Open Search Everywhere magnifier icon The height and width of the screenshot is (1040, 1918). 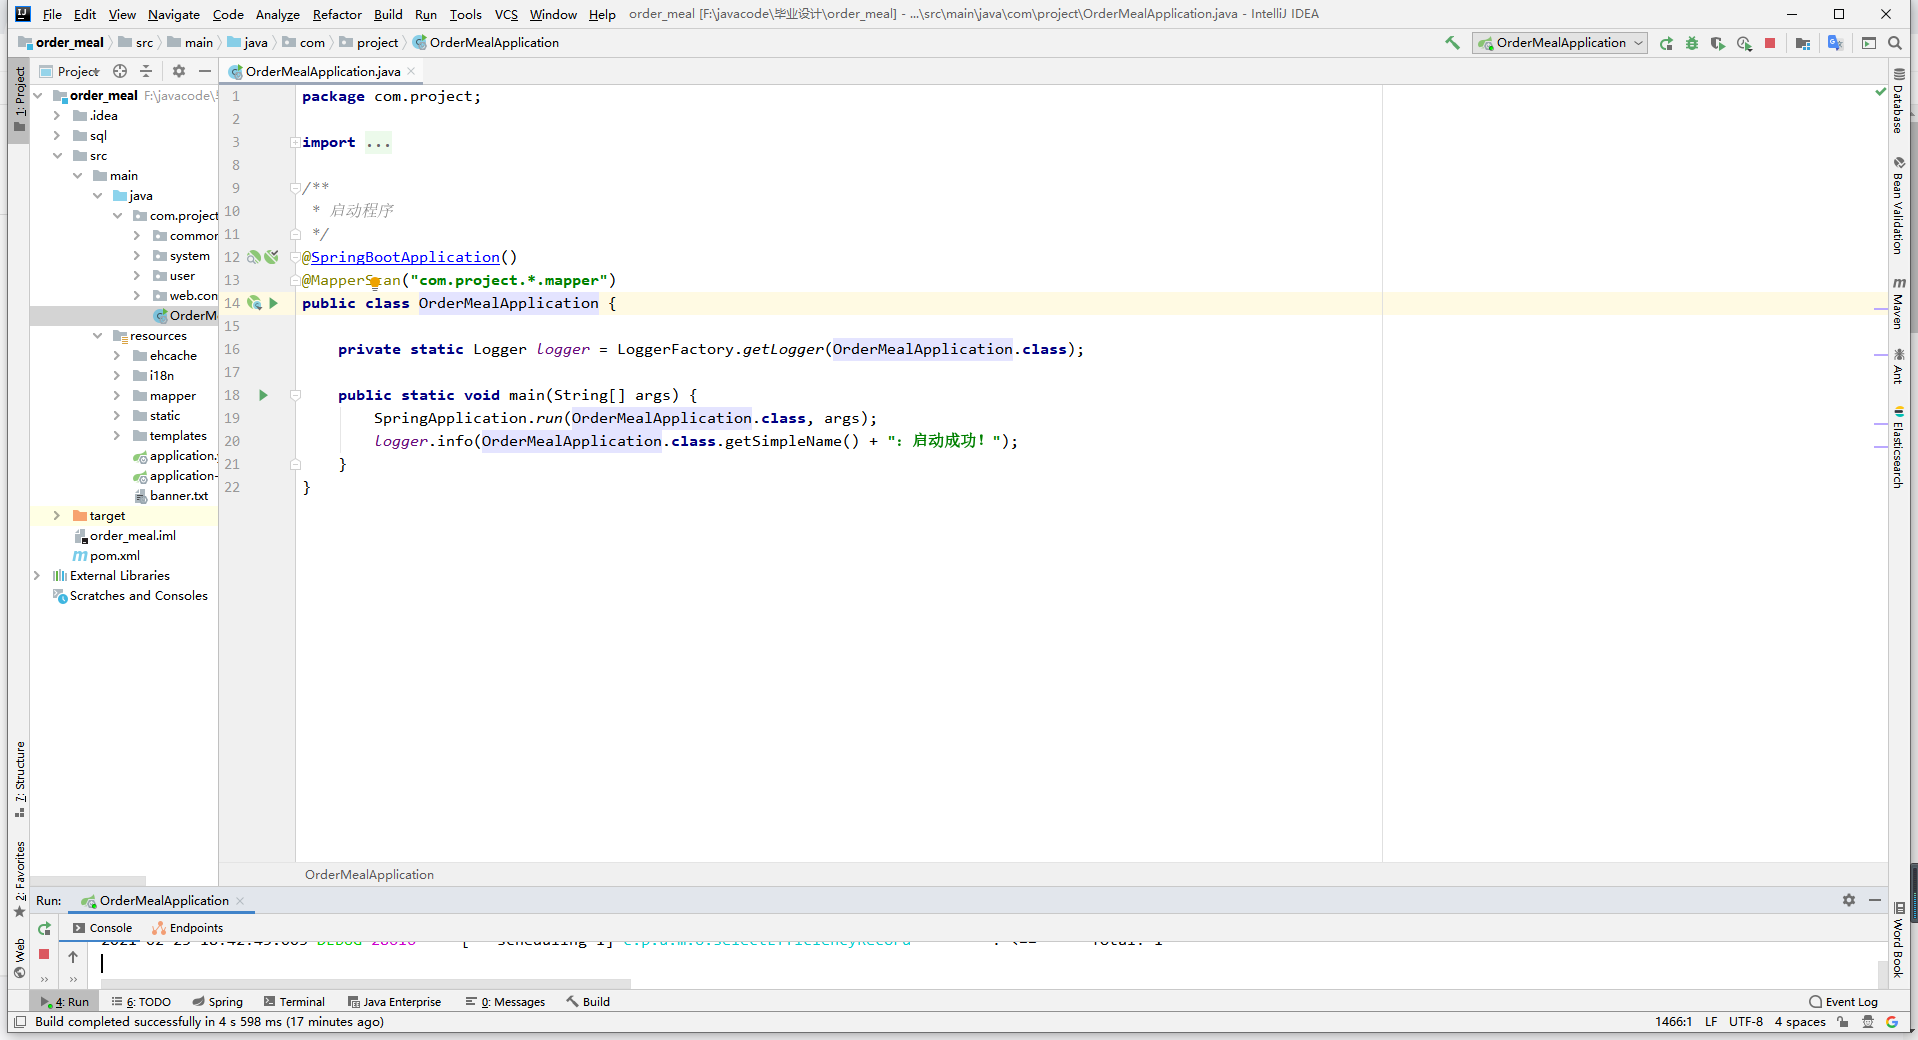tap(1894, 43)
